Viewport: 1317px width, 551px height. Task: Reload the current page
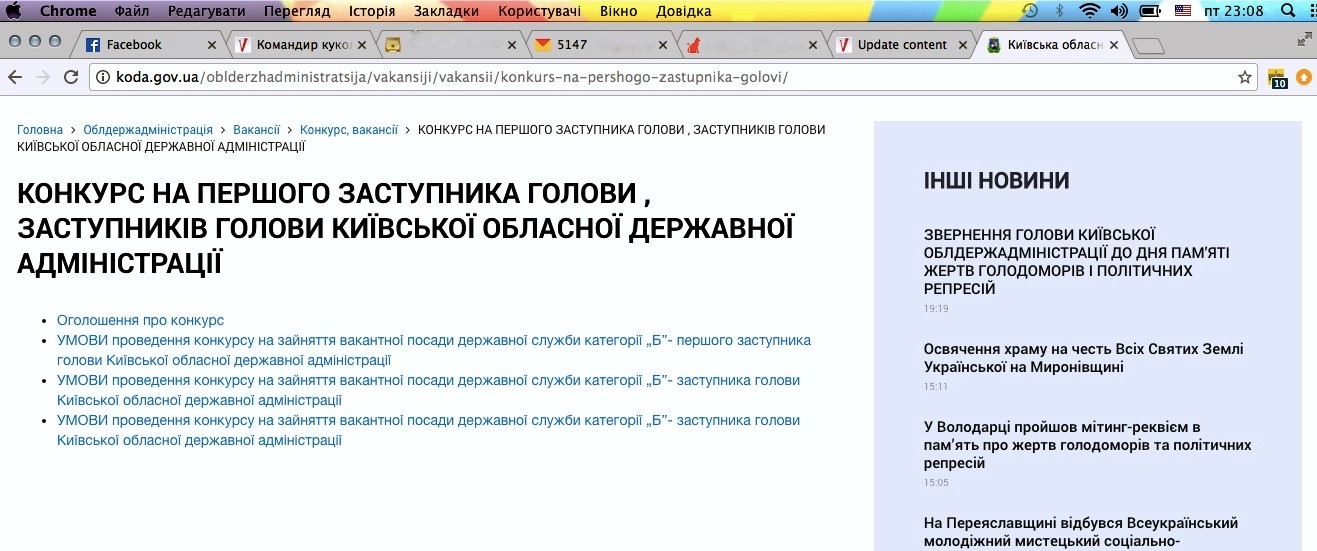pyautogui.click(x=71, y=77)
